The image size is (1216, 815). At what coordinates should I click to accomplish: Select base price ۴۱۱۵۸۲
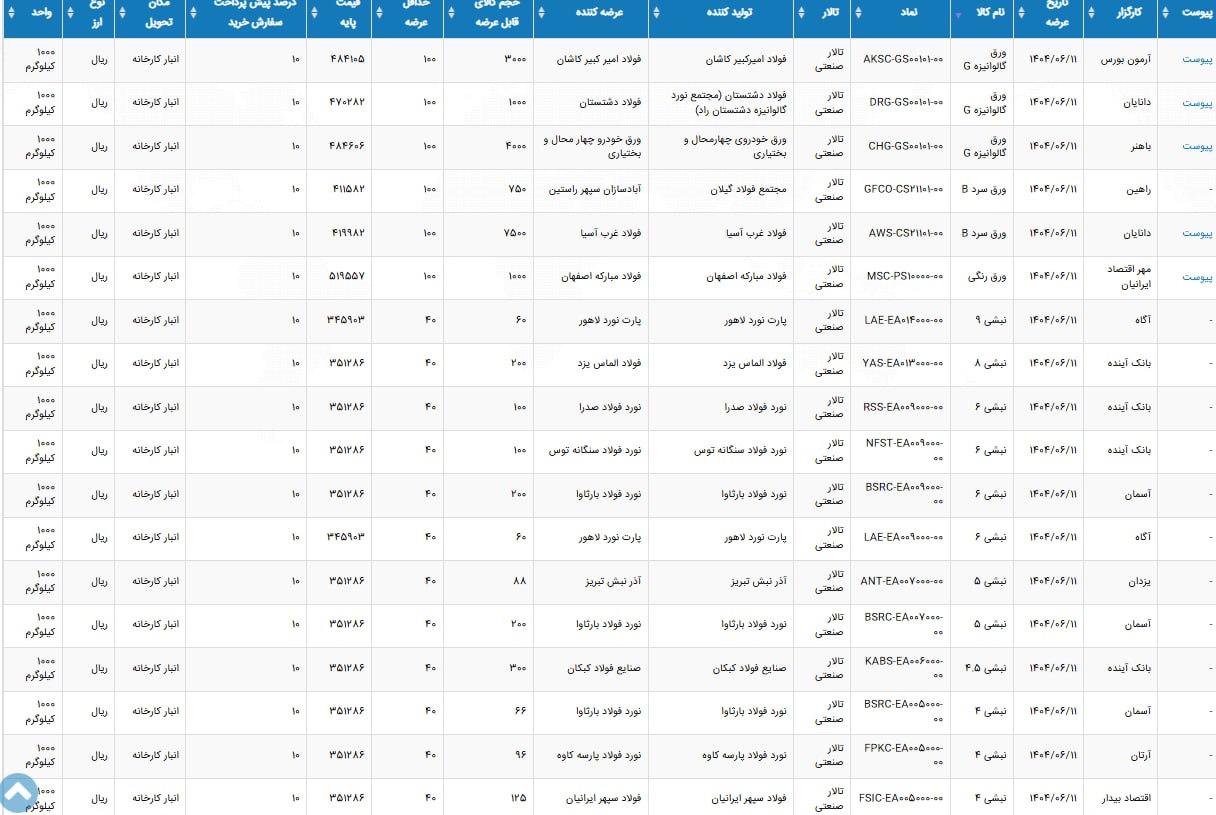(x=347, y=189)
